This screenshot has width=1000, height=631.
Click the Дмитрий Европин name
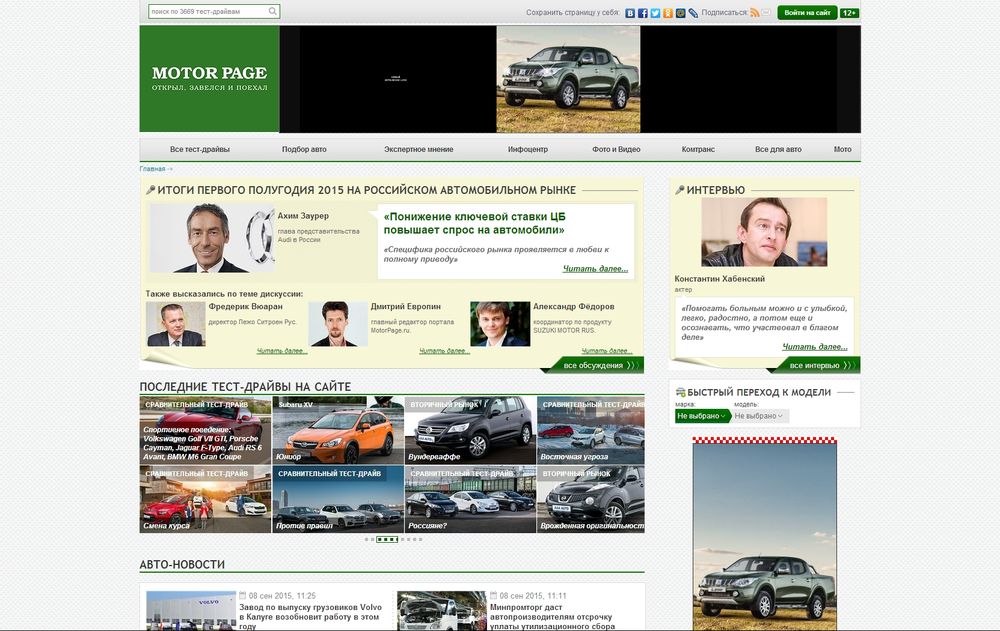tap(406, 306)
